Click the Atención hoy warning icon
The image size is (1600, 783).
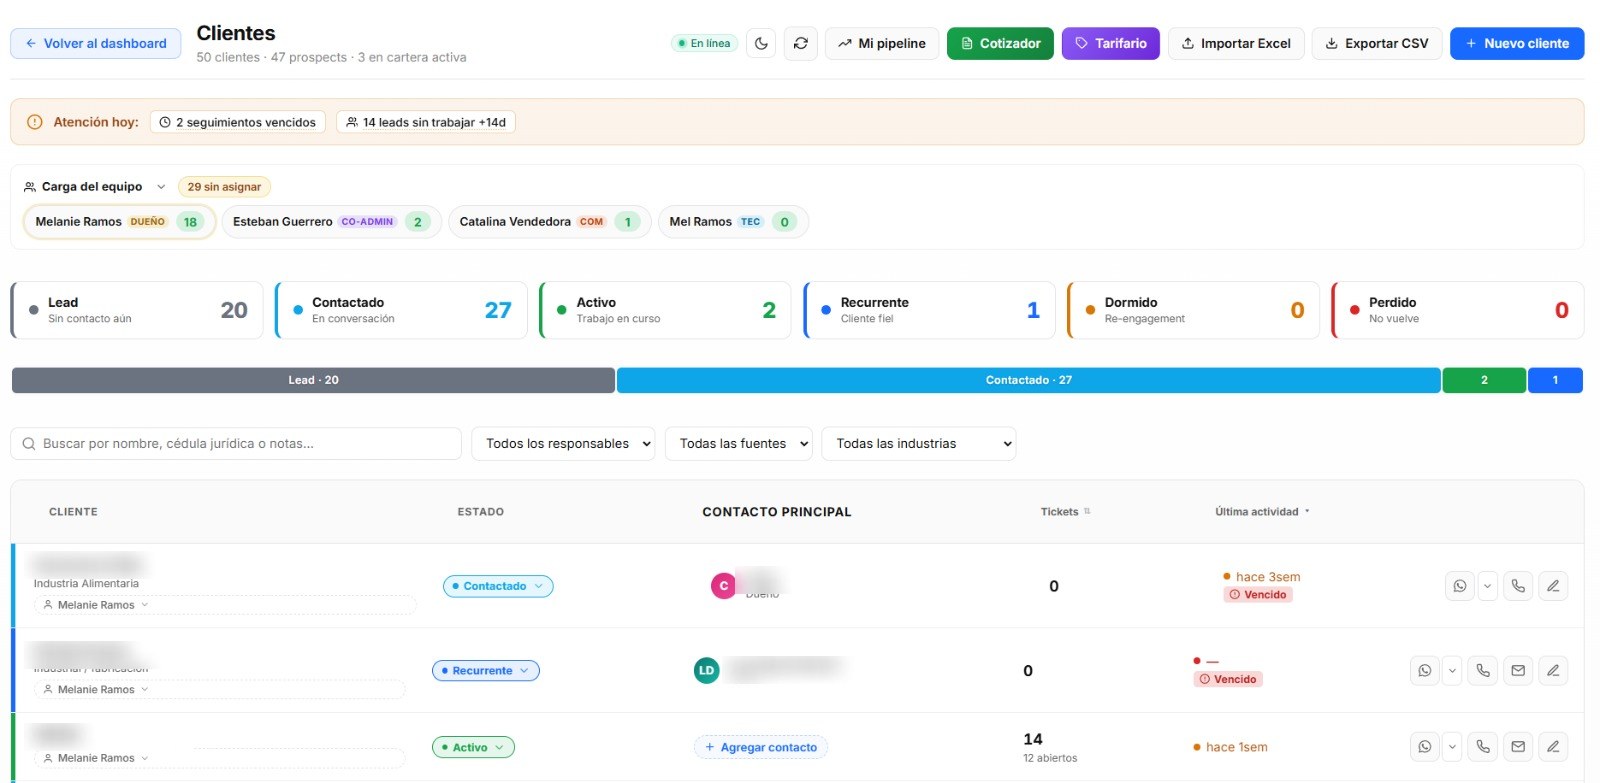tap(35, 122)
